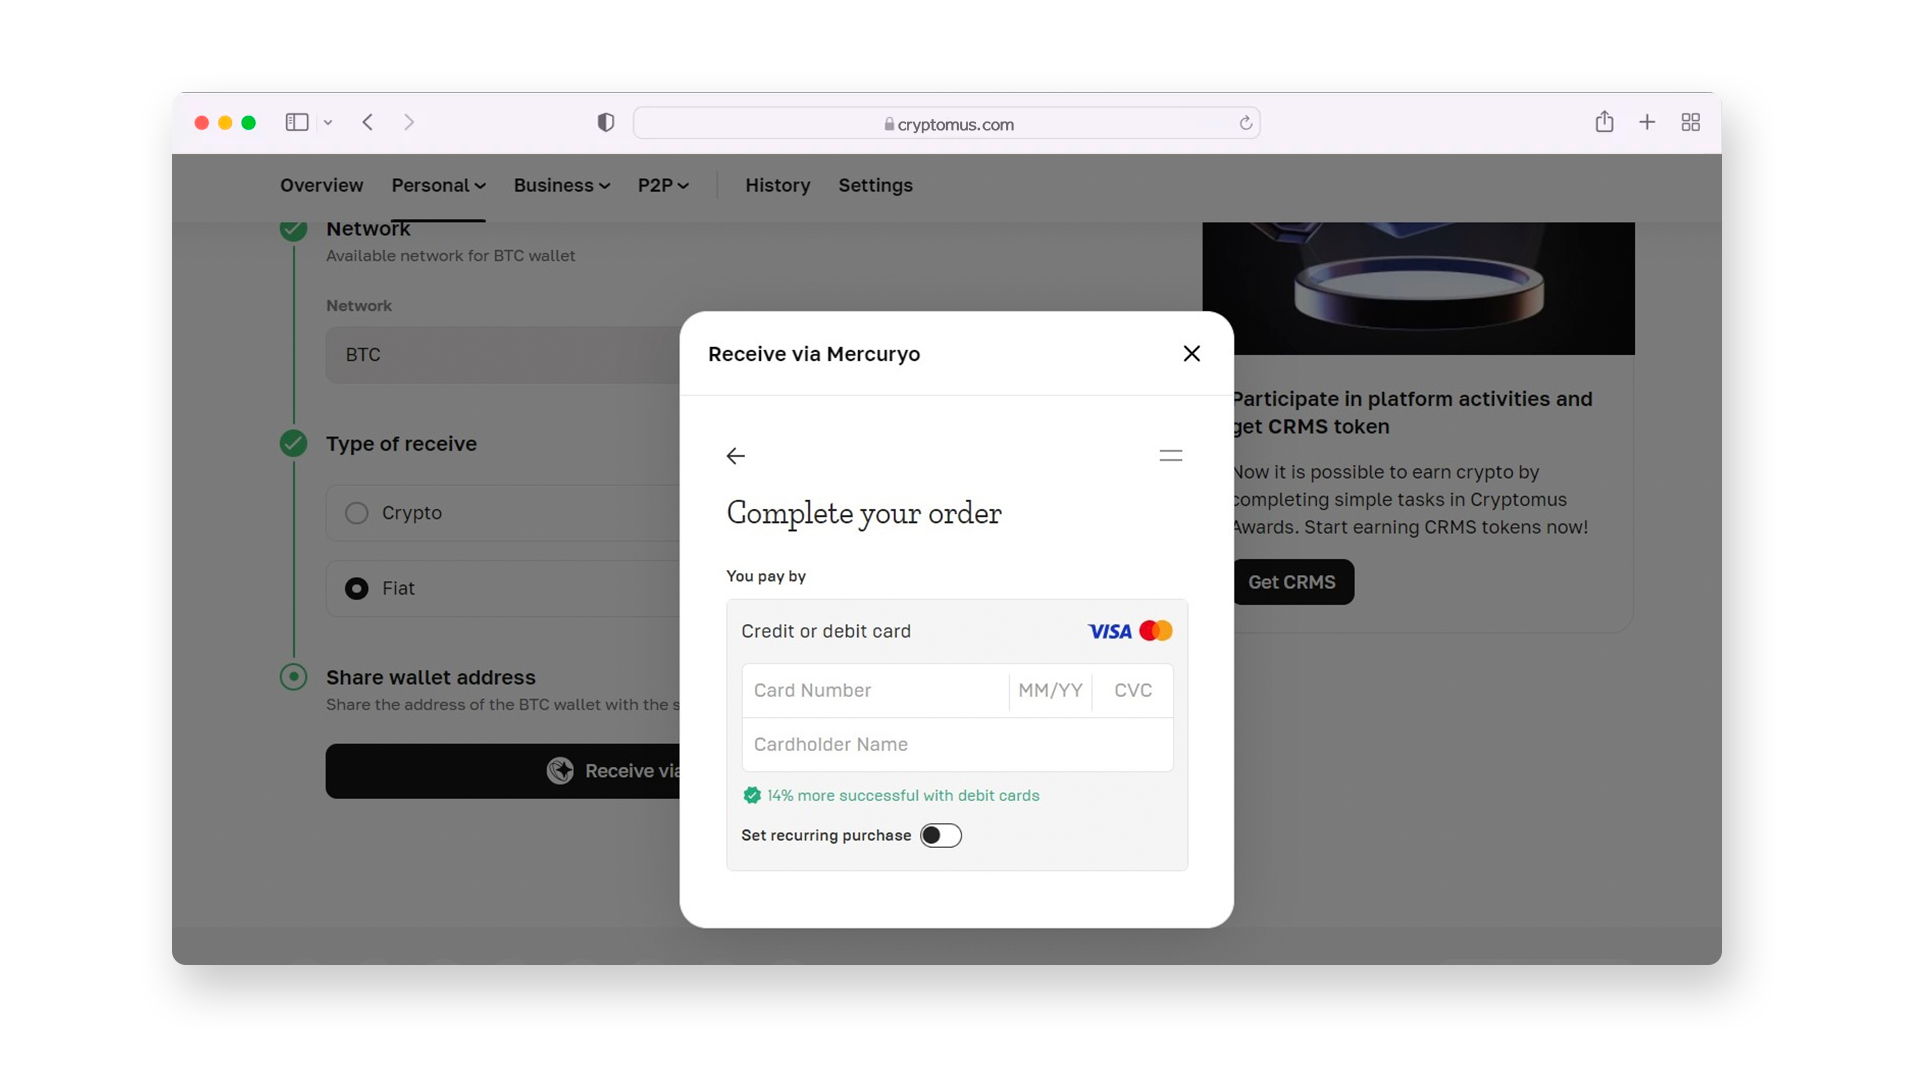Image resolution: width=1920 pixels, height=1080 pixels.
Task: Click the CRMS promo banner image
Action: [x=1418, y=288]
